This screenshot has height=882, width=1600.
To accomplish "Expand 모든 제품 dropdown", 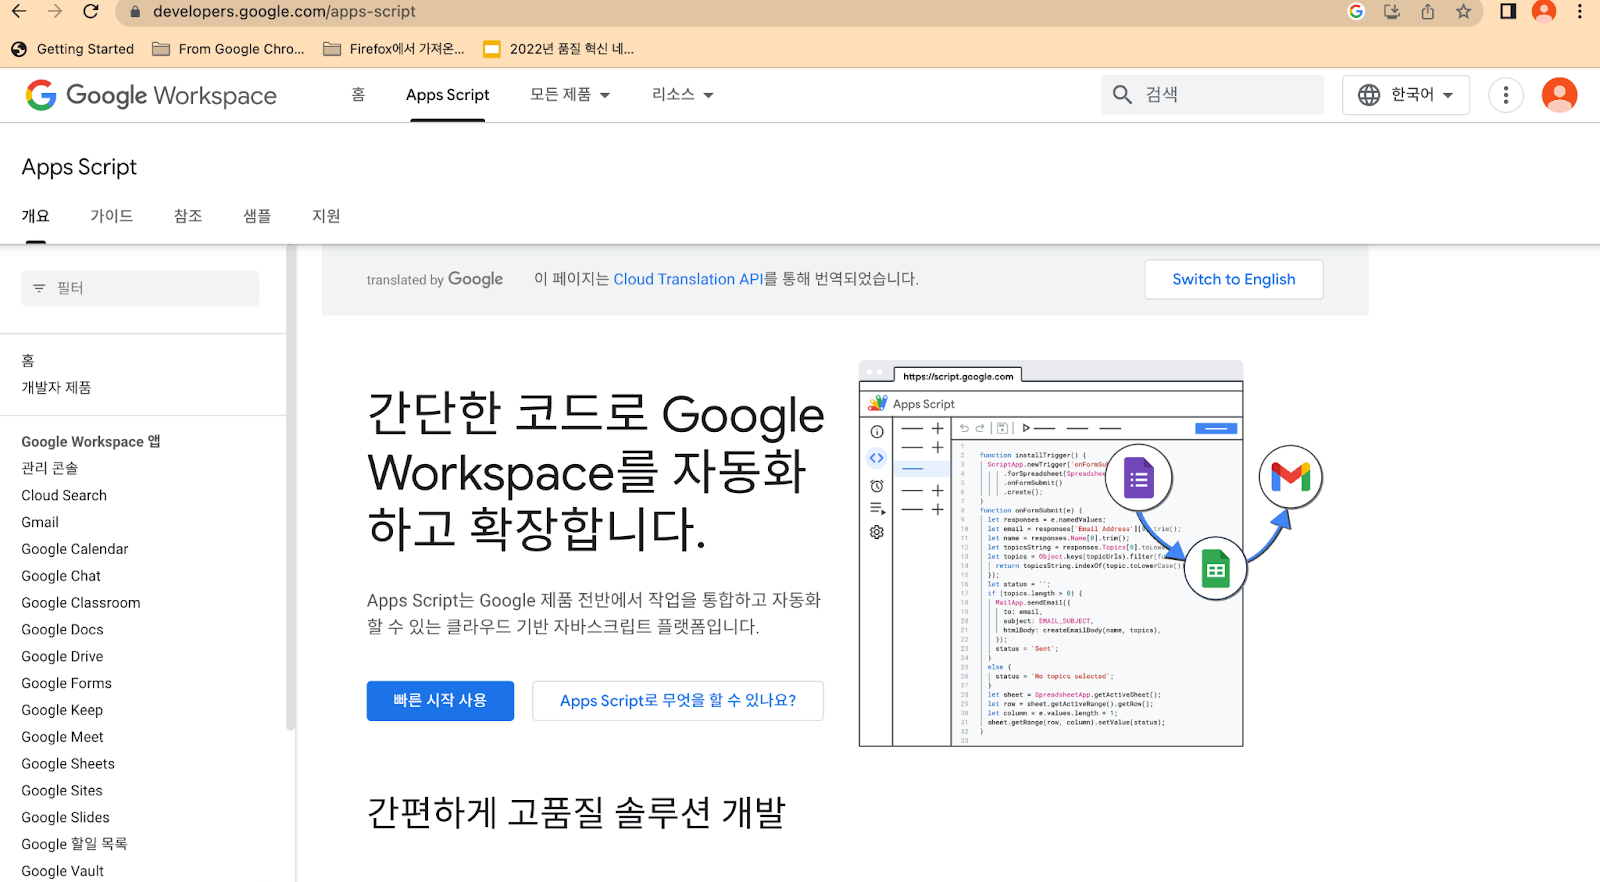I will click(570, 94).
